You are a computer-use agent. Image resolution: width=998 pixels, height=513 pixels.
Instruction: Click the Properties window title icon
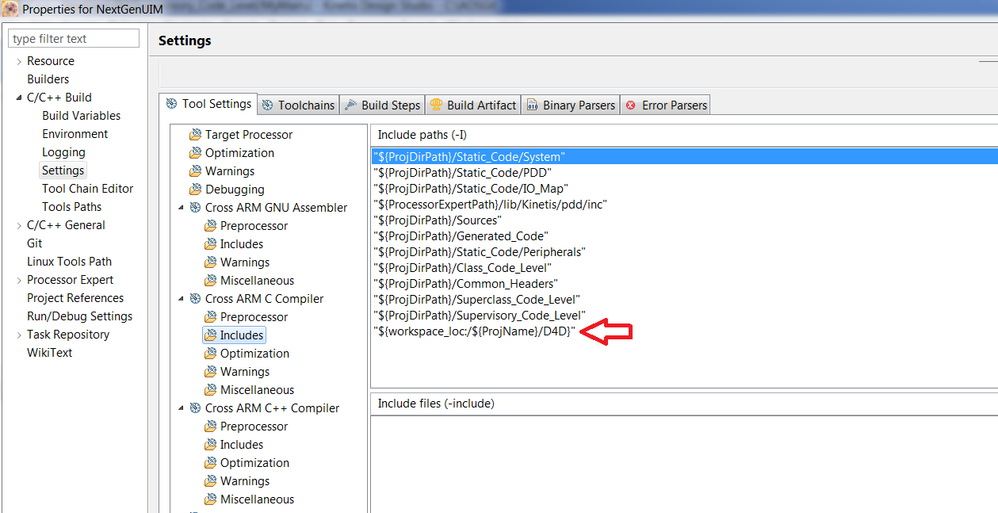tap(10, 9)
